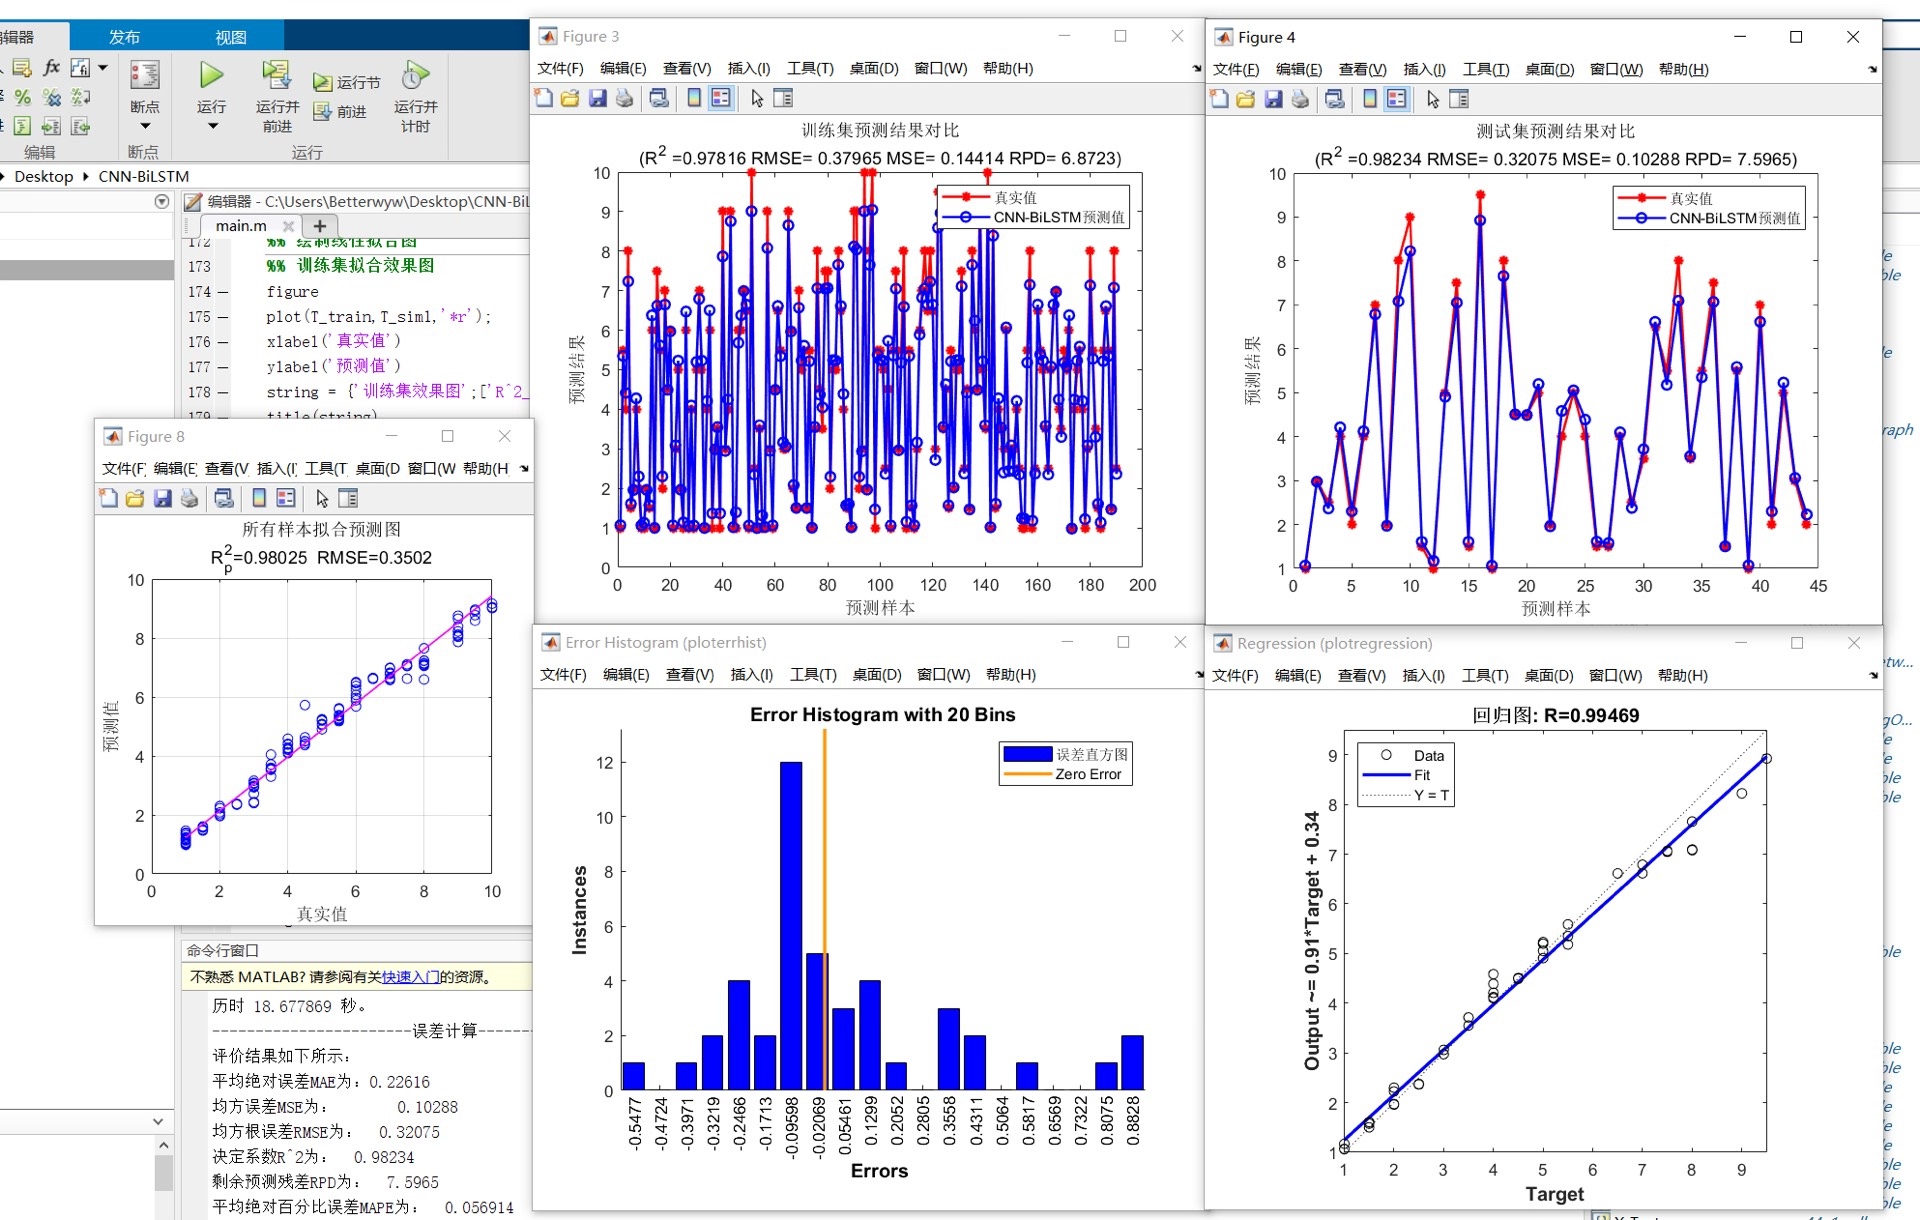The height and width of the screenshot is (1220, 1920).
Task: Click Run and Advance (运行并前进) icon
Action: coord(276,76)
